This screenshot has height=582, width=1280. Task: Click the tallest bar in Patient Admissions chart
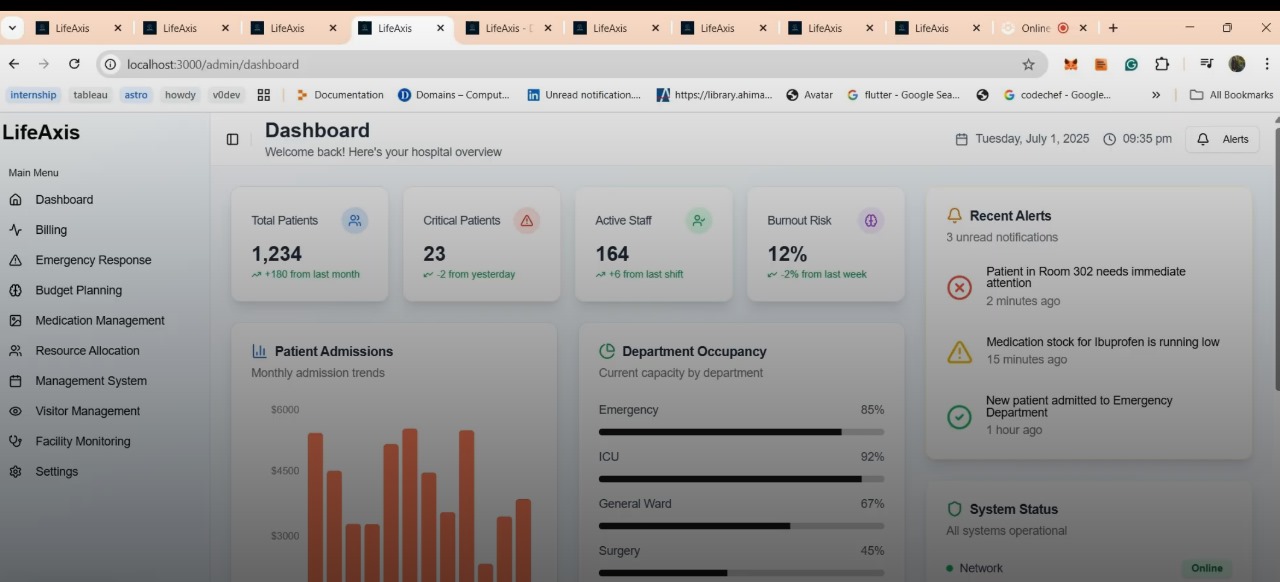[x=410, y=505]
